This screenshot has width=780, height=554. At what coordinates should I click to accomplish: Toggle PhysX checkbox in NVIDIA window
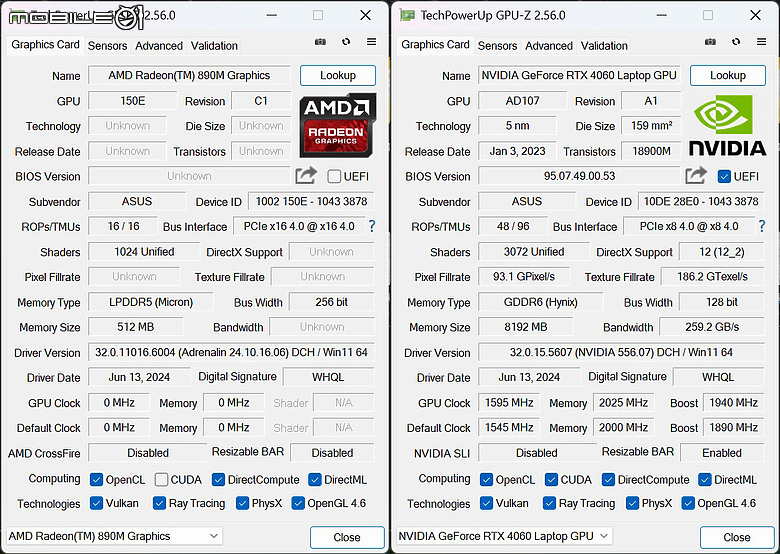(x=632, y=503)
